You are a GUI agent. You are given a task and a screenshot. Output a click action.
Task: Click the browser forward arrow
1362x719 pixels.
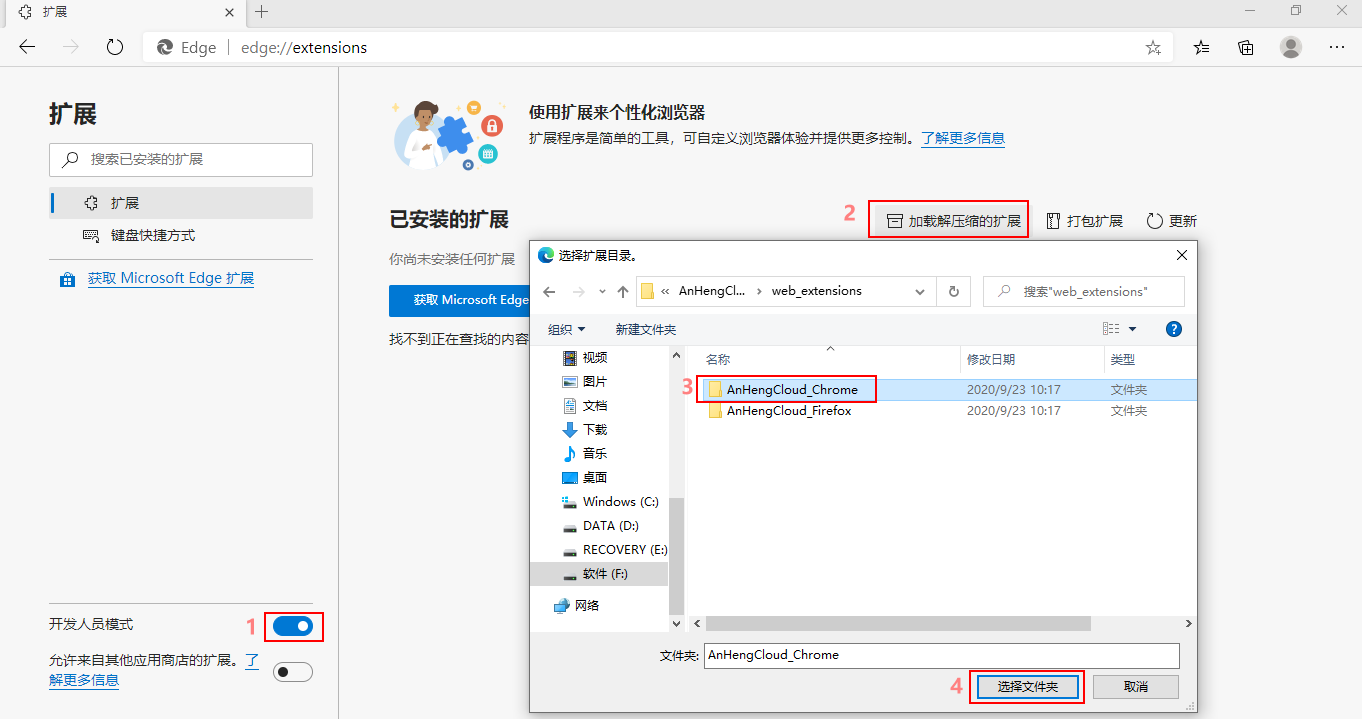[71, 47]
